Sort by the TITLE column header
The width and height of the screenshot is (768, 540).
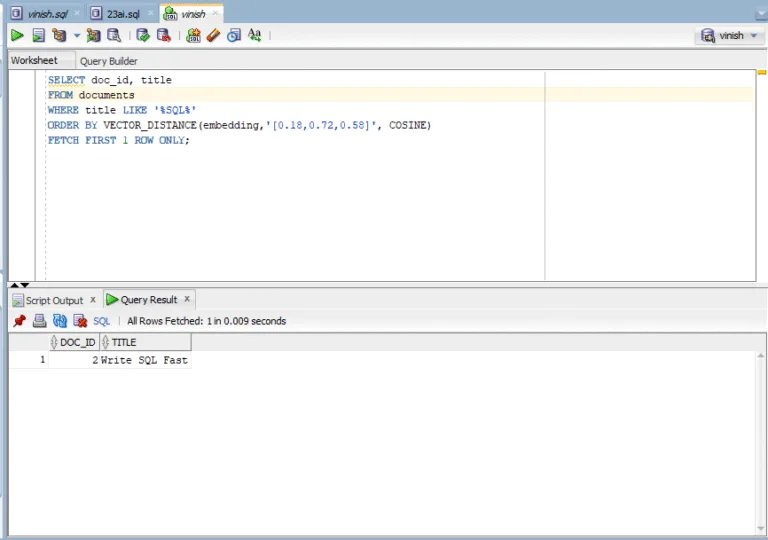tap(145, 343)
